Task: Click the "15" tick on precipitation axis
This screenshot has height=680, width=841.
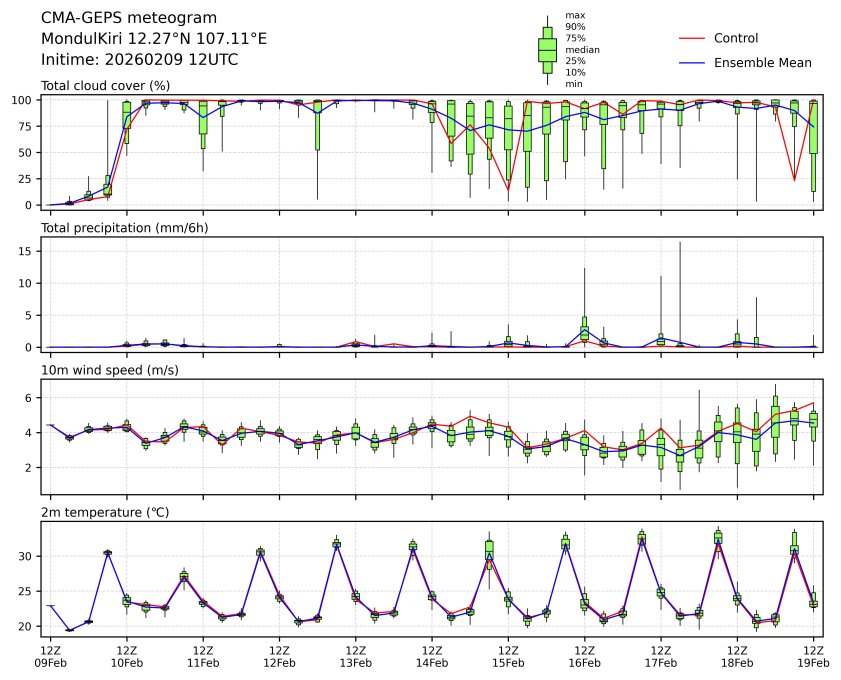Action: (x=29, y=251)
